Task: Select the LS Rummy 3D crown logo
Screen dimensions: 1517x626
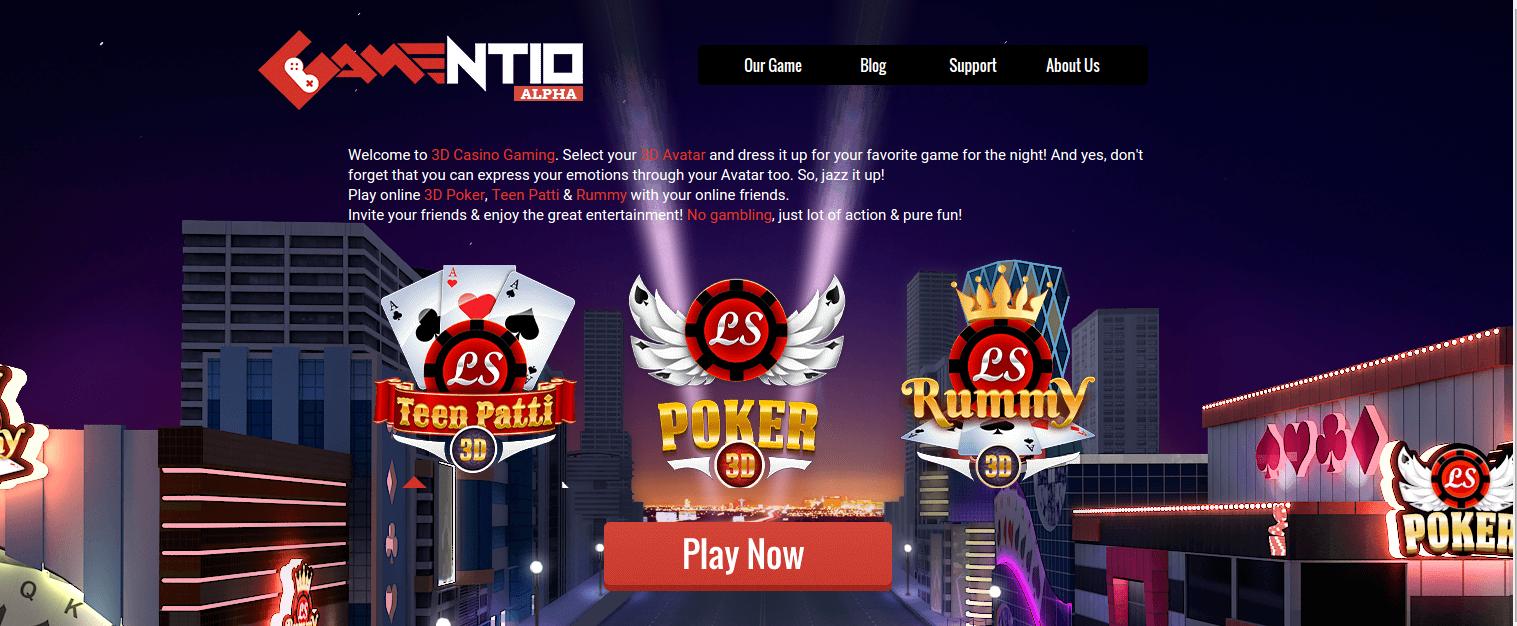Action: point(998,376)
